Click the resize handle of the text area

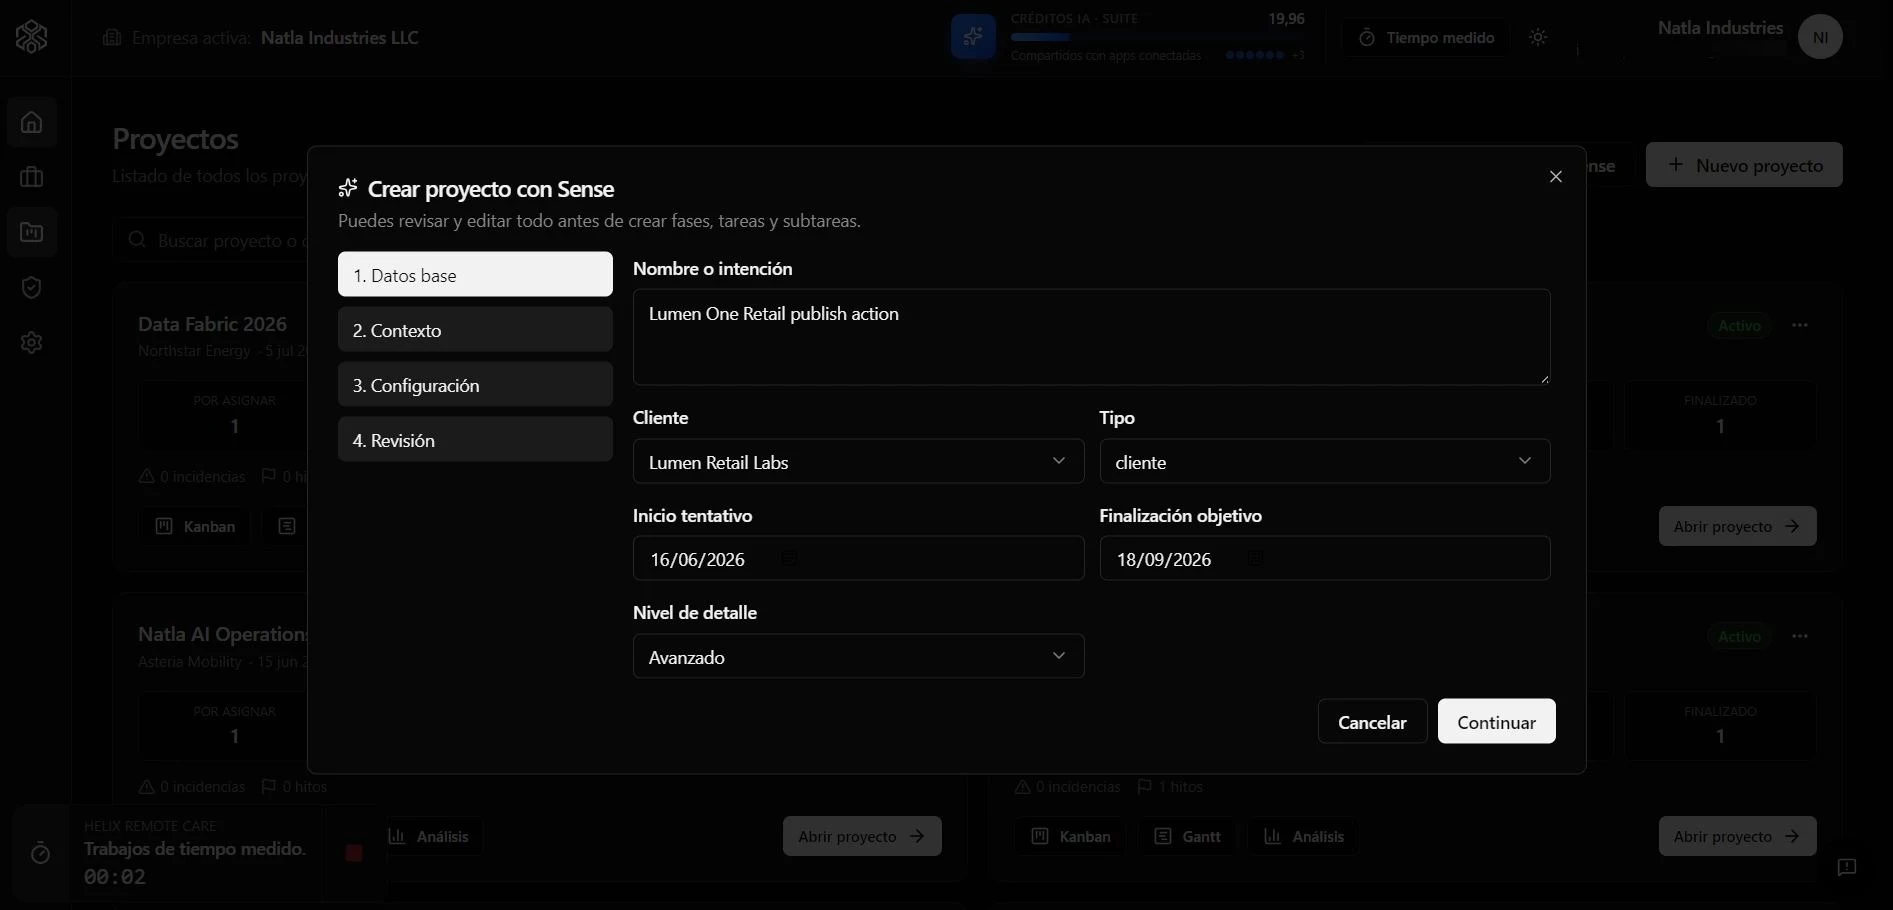click(1544, 379)
